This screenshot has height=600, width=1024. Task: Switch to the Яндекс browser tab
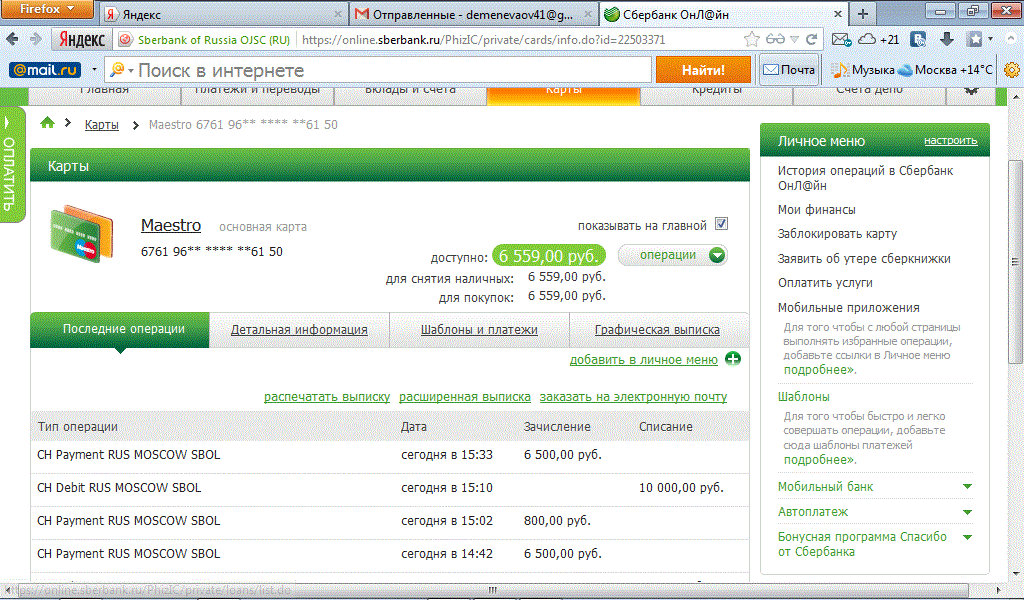(x=223, y=14)
